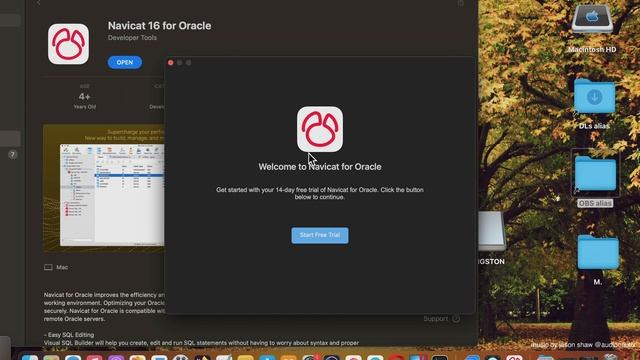640x360 pixels.
Task: Click the Start Free Trial button
Action: click(320, 235)
